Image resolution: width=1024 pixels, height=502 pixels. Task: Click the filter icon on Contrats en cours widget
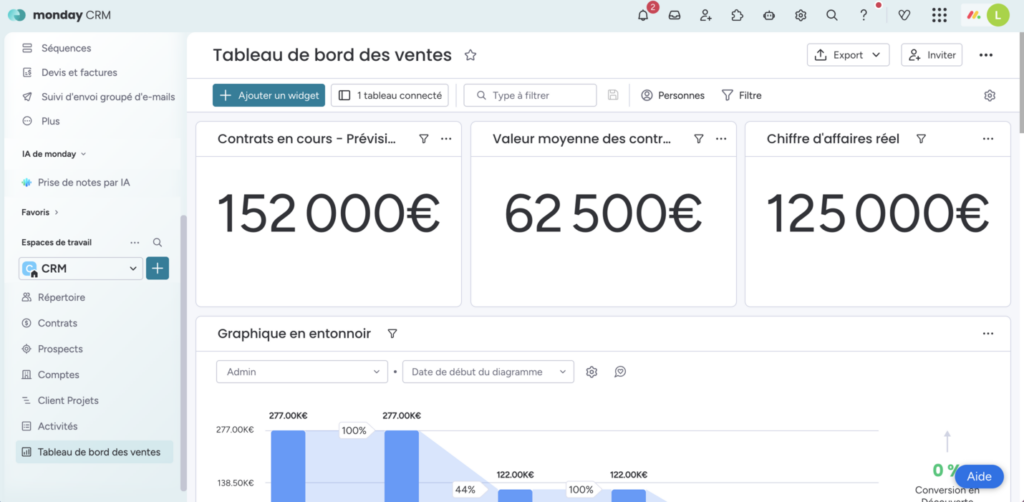[x=424, y=138]
